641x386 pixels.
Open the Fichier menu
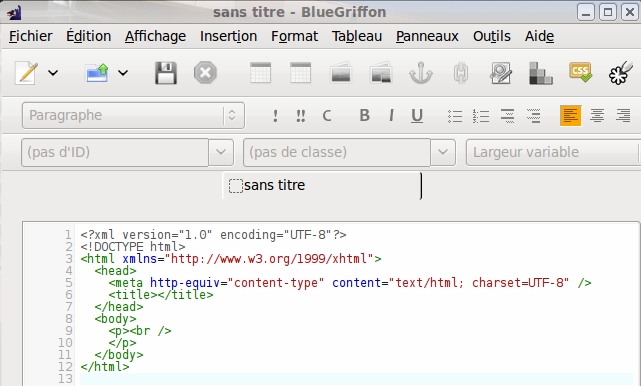31,36
